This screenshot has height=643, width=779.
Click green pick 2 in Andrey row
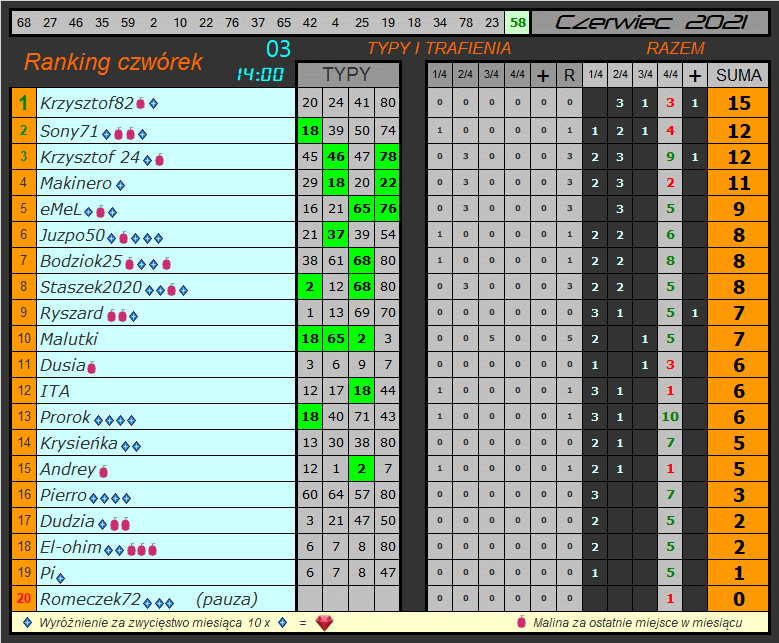point(362,469)
